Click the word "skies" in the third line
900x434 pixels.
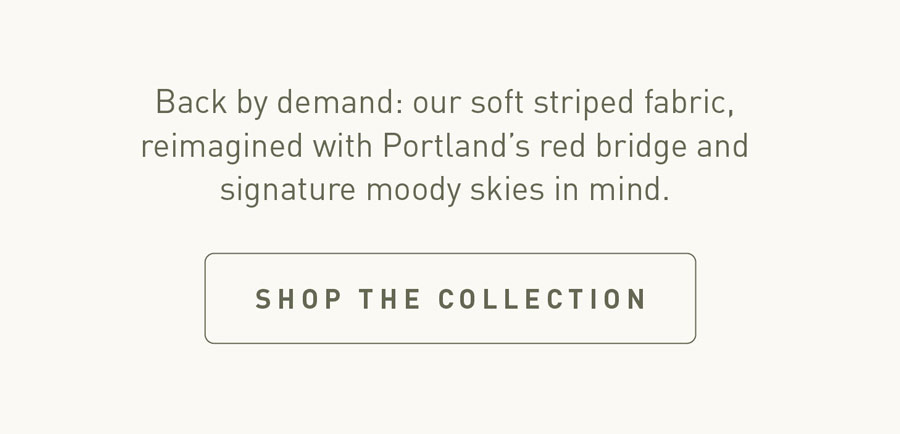(507, 189)
